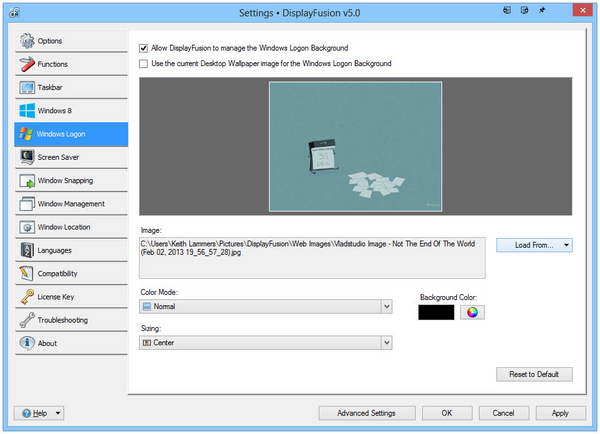This screenshot has height=434, width=600.
Task: Click the Image file path field
Action: pos(312,258)
